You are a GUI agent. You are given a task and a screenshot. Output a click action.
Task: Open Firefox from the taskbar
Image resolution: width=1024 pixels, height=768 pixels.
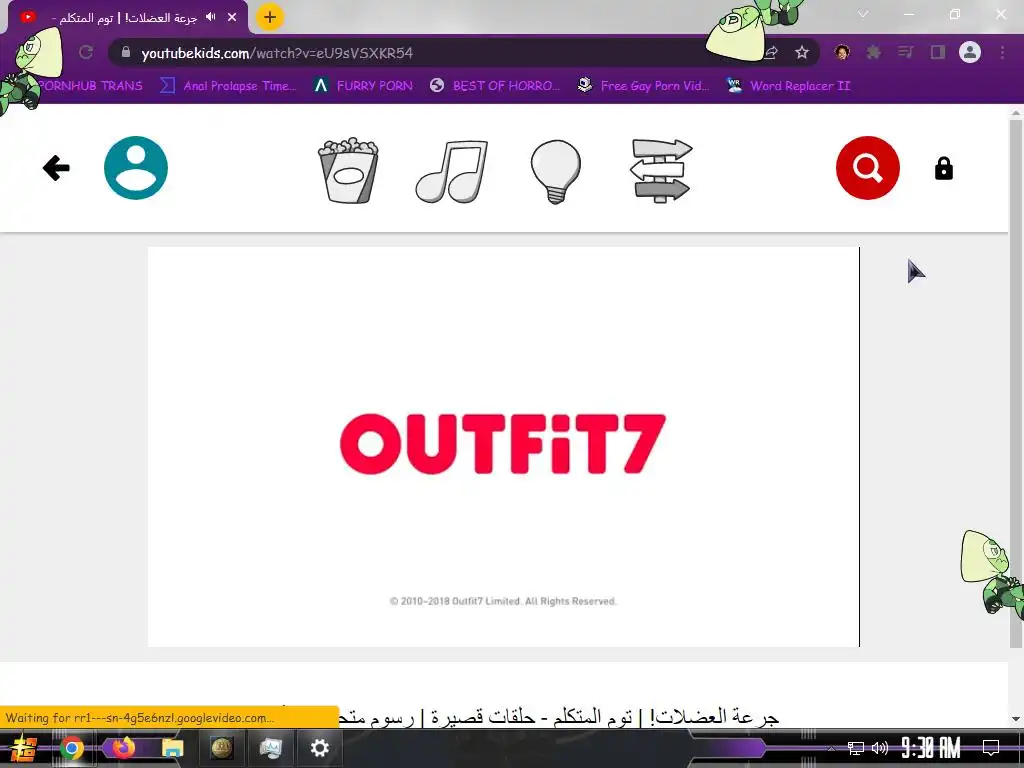[123, 748]
